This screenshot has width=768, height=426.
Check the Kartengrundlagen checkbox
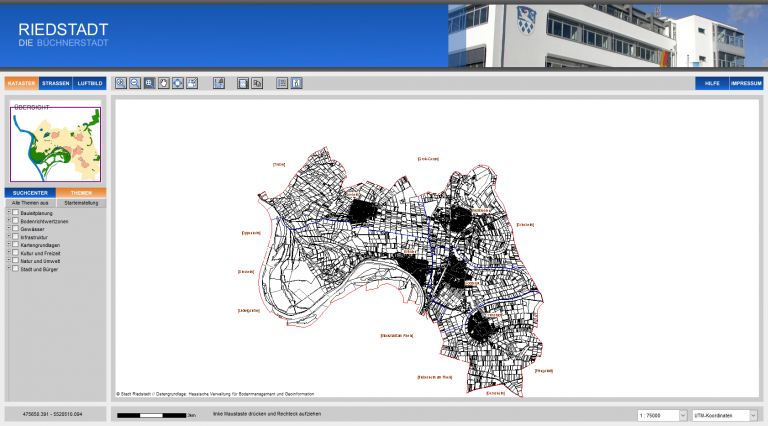pos(16,244)
